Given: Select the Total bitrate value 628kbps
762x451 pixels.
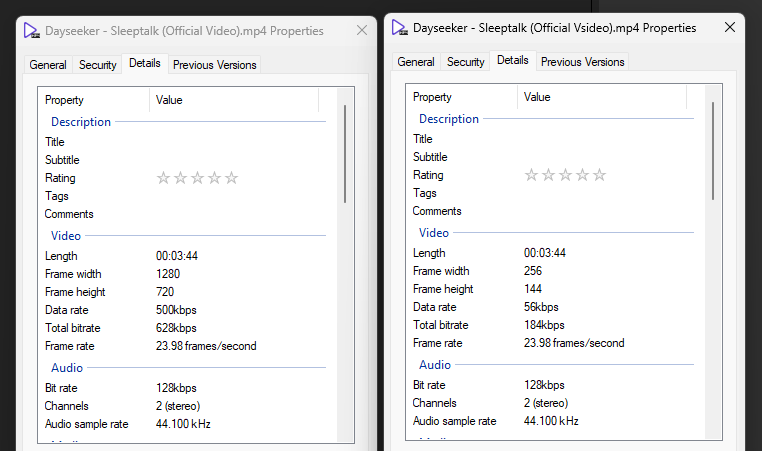Looking at the screenshot, I should 176,328.
